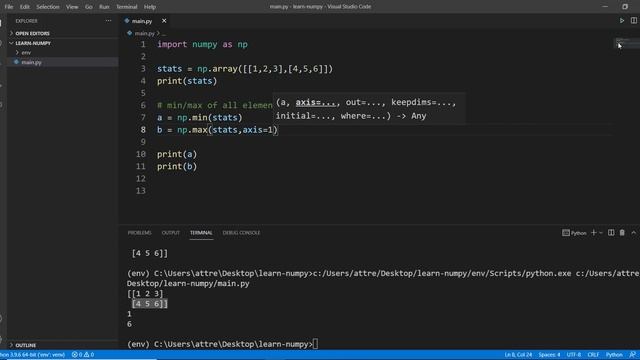Image resolution: width=640 pixels, height=360 pixels.
Task: Click the 'a = np.min(stats)' line
Action: [x=200, y=118]
